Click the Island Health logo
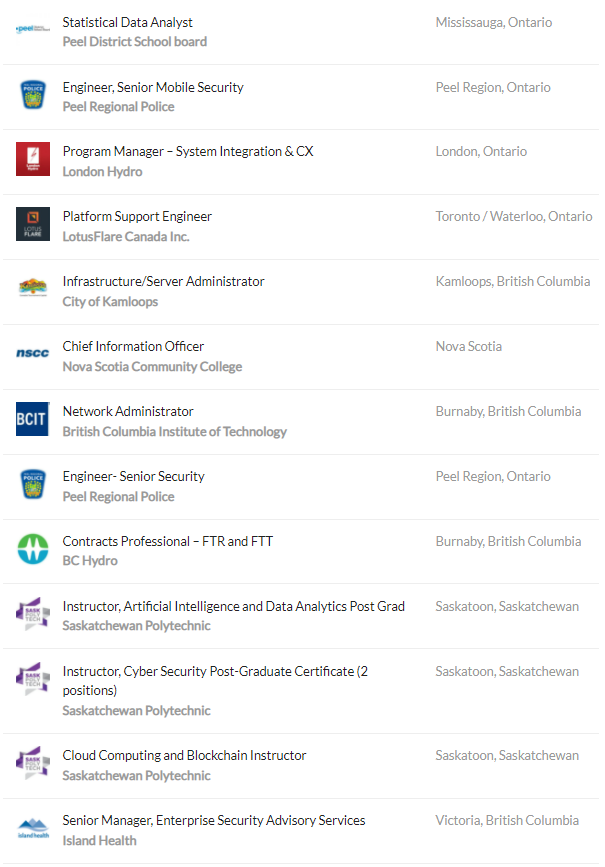605x867 pixels. (x=33, y=829)
